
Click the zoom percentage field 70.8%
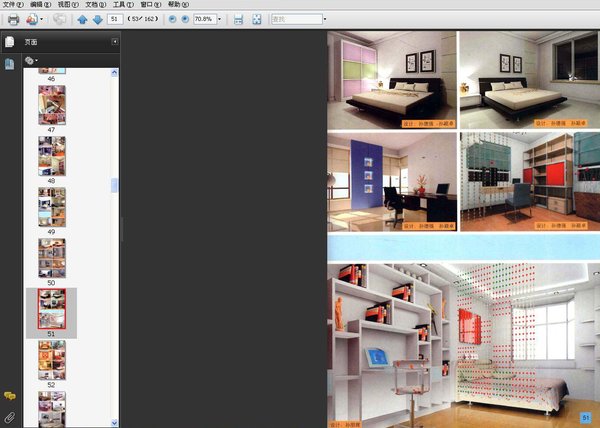(x=205, y=19)
